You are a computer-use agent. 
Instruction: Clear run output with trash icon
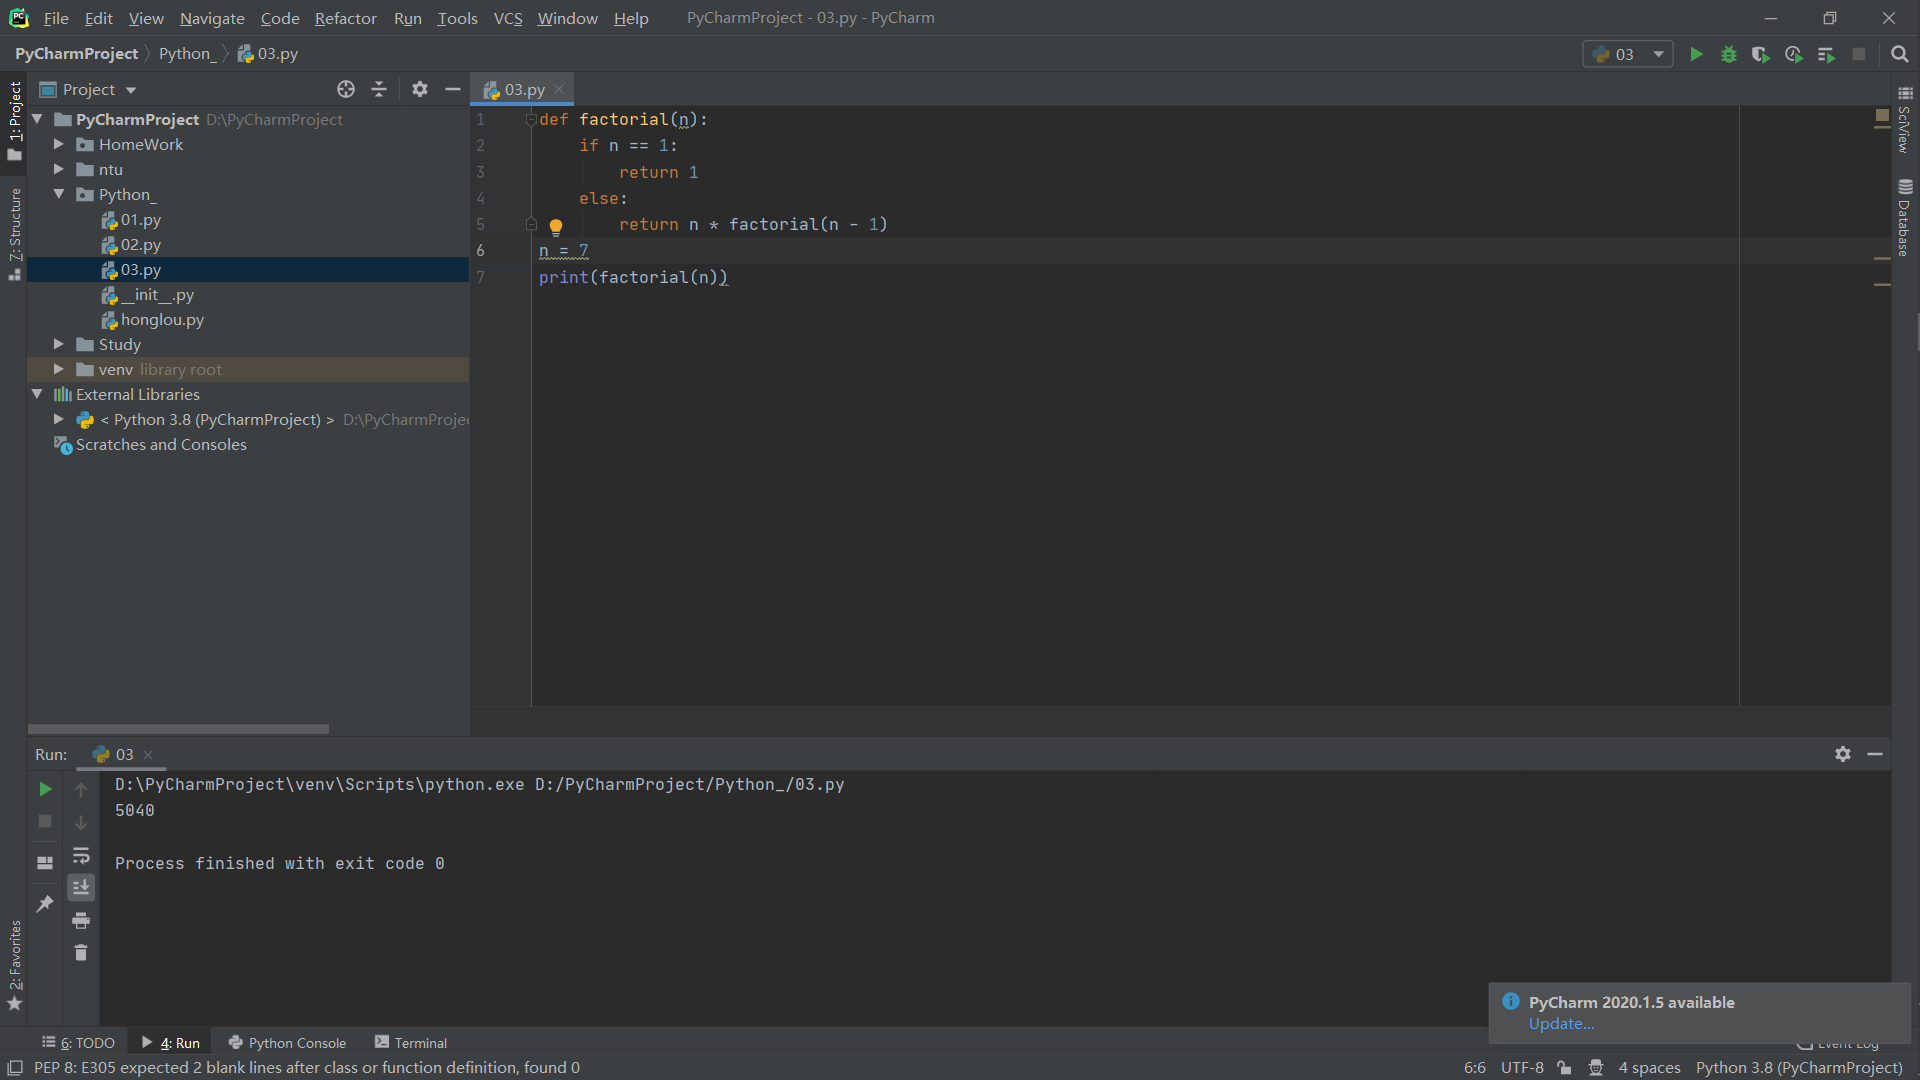[81, 953]
